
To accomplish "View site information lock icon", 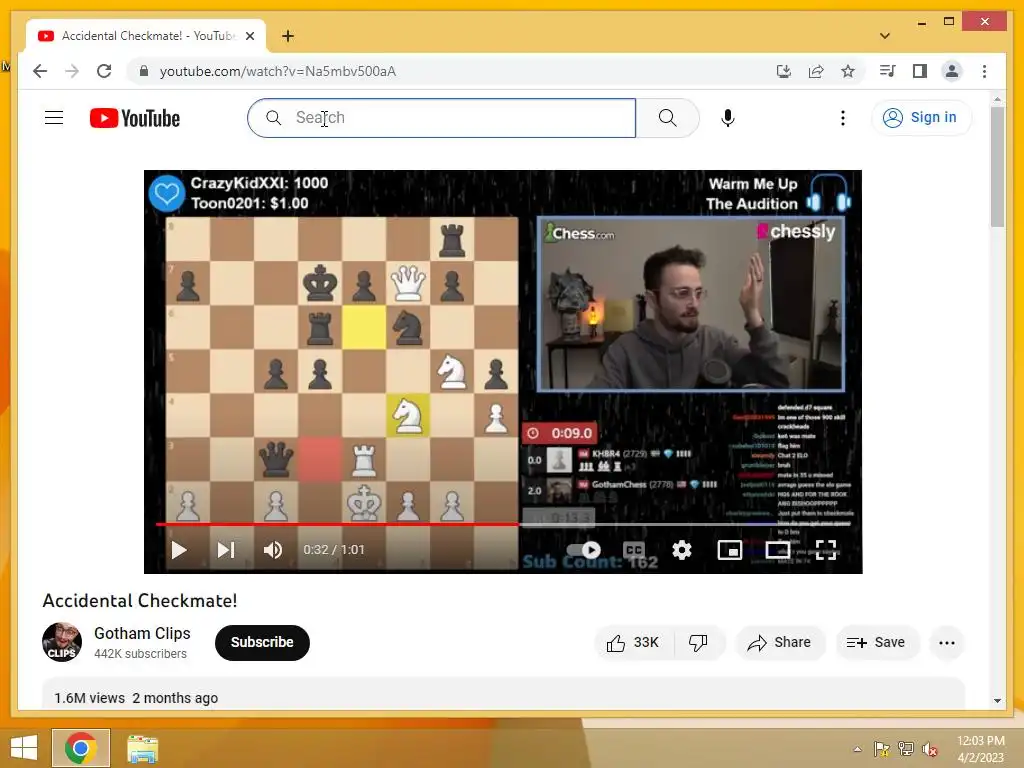I will (x=144, y=71).
